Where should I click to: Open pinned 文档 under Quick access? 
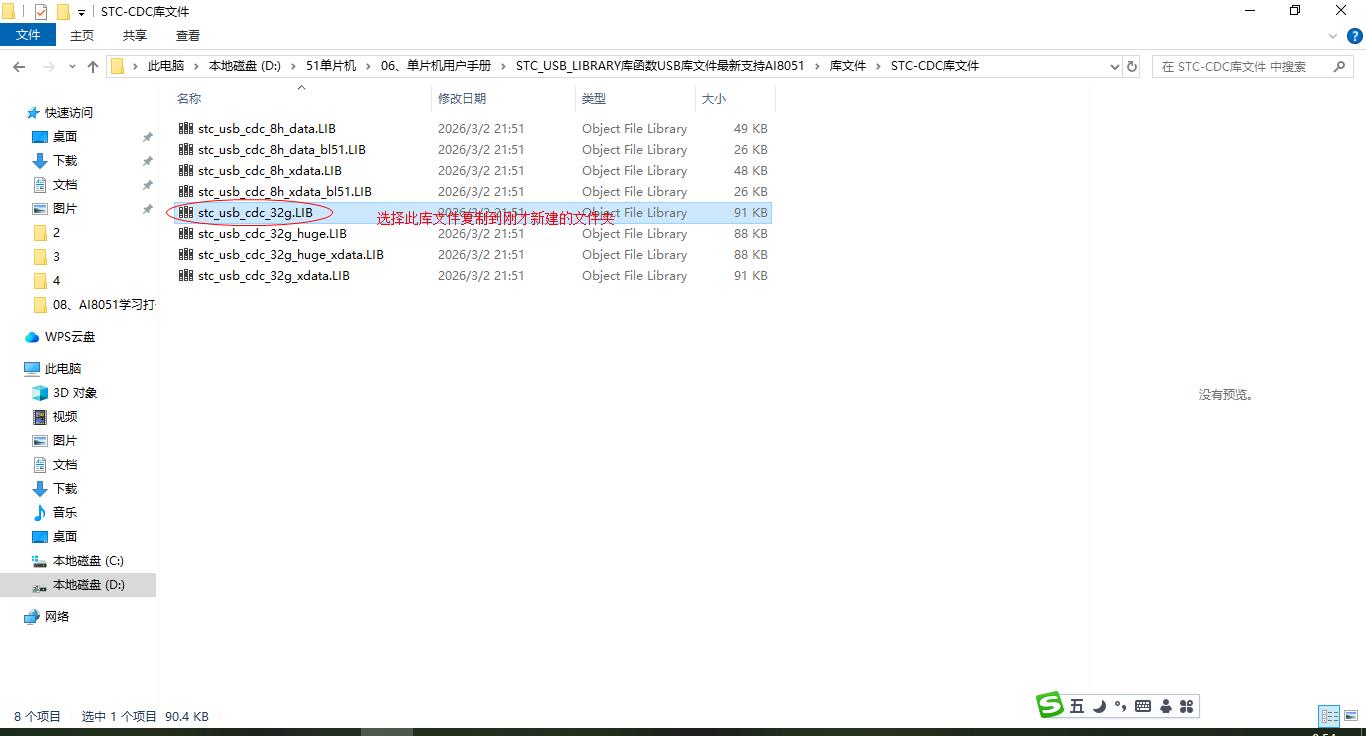[65, 185]
